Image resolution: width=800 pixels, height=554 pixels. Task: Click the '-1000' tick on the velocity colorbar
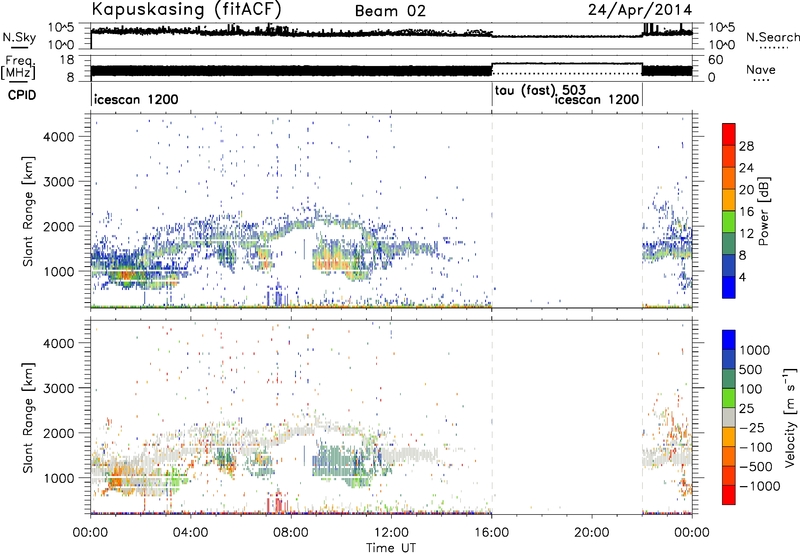click(x=760, y=486)
